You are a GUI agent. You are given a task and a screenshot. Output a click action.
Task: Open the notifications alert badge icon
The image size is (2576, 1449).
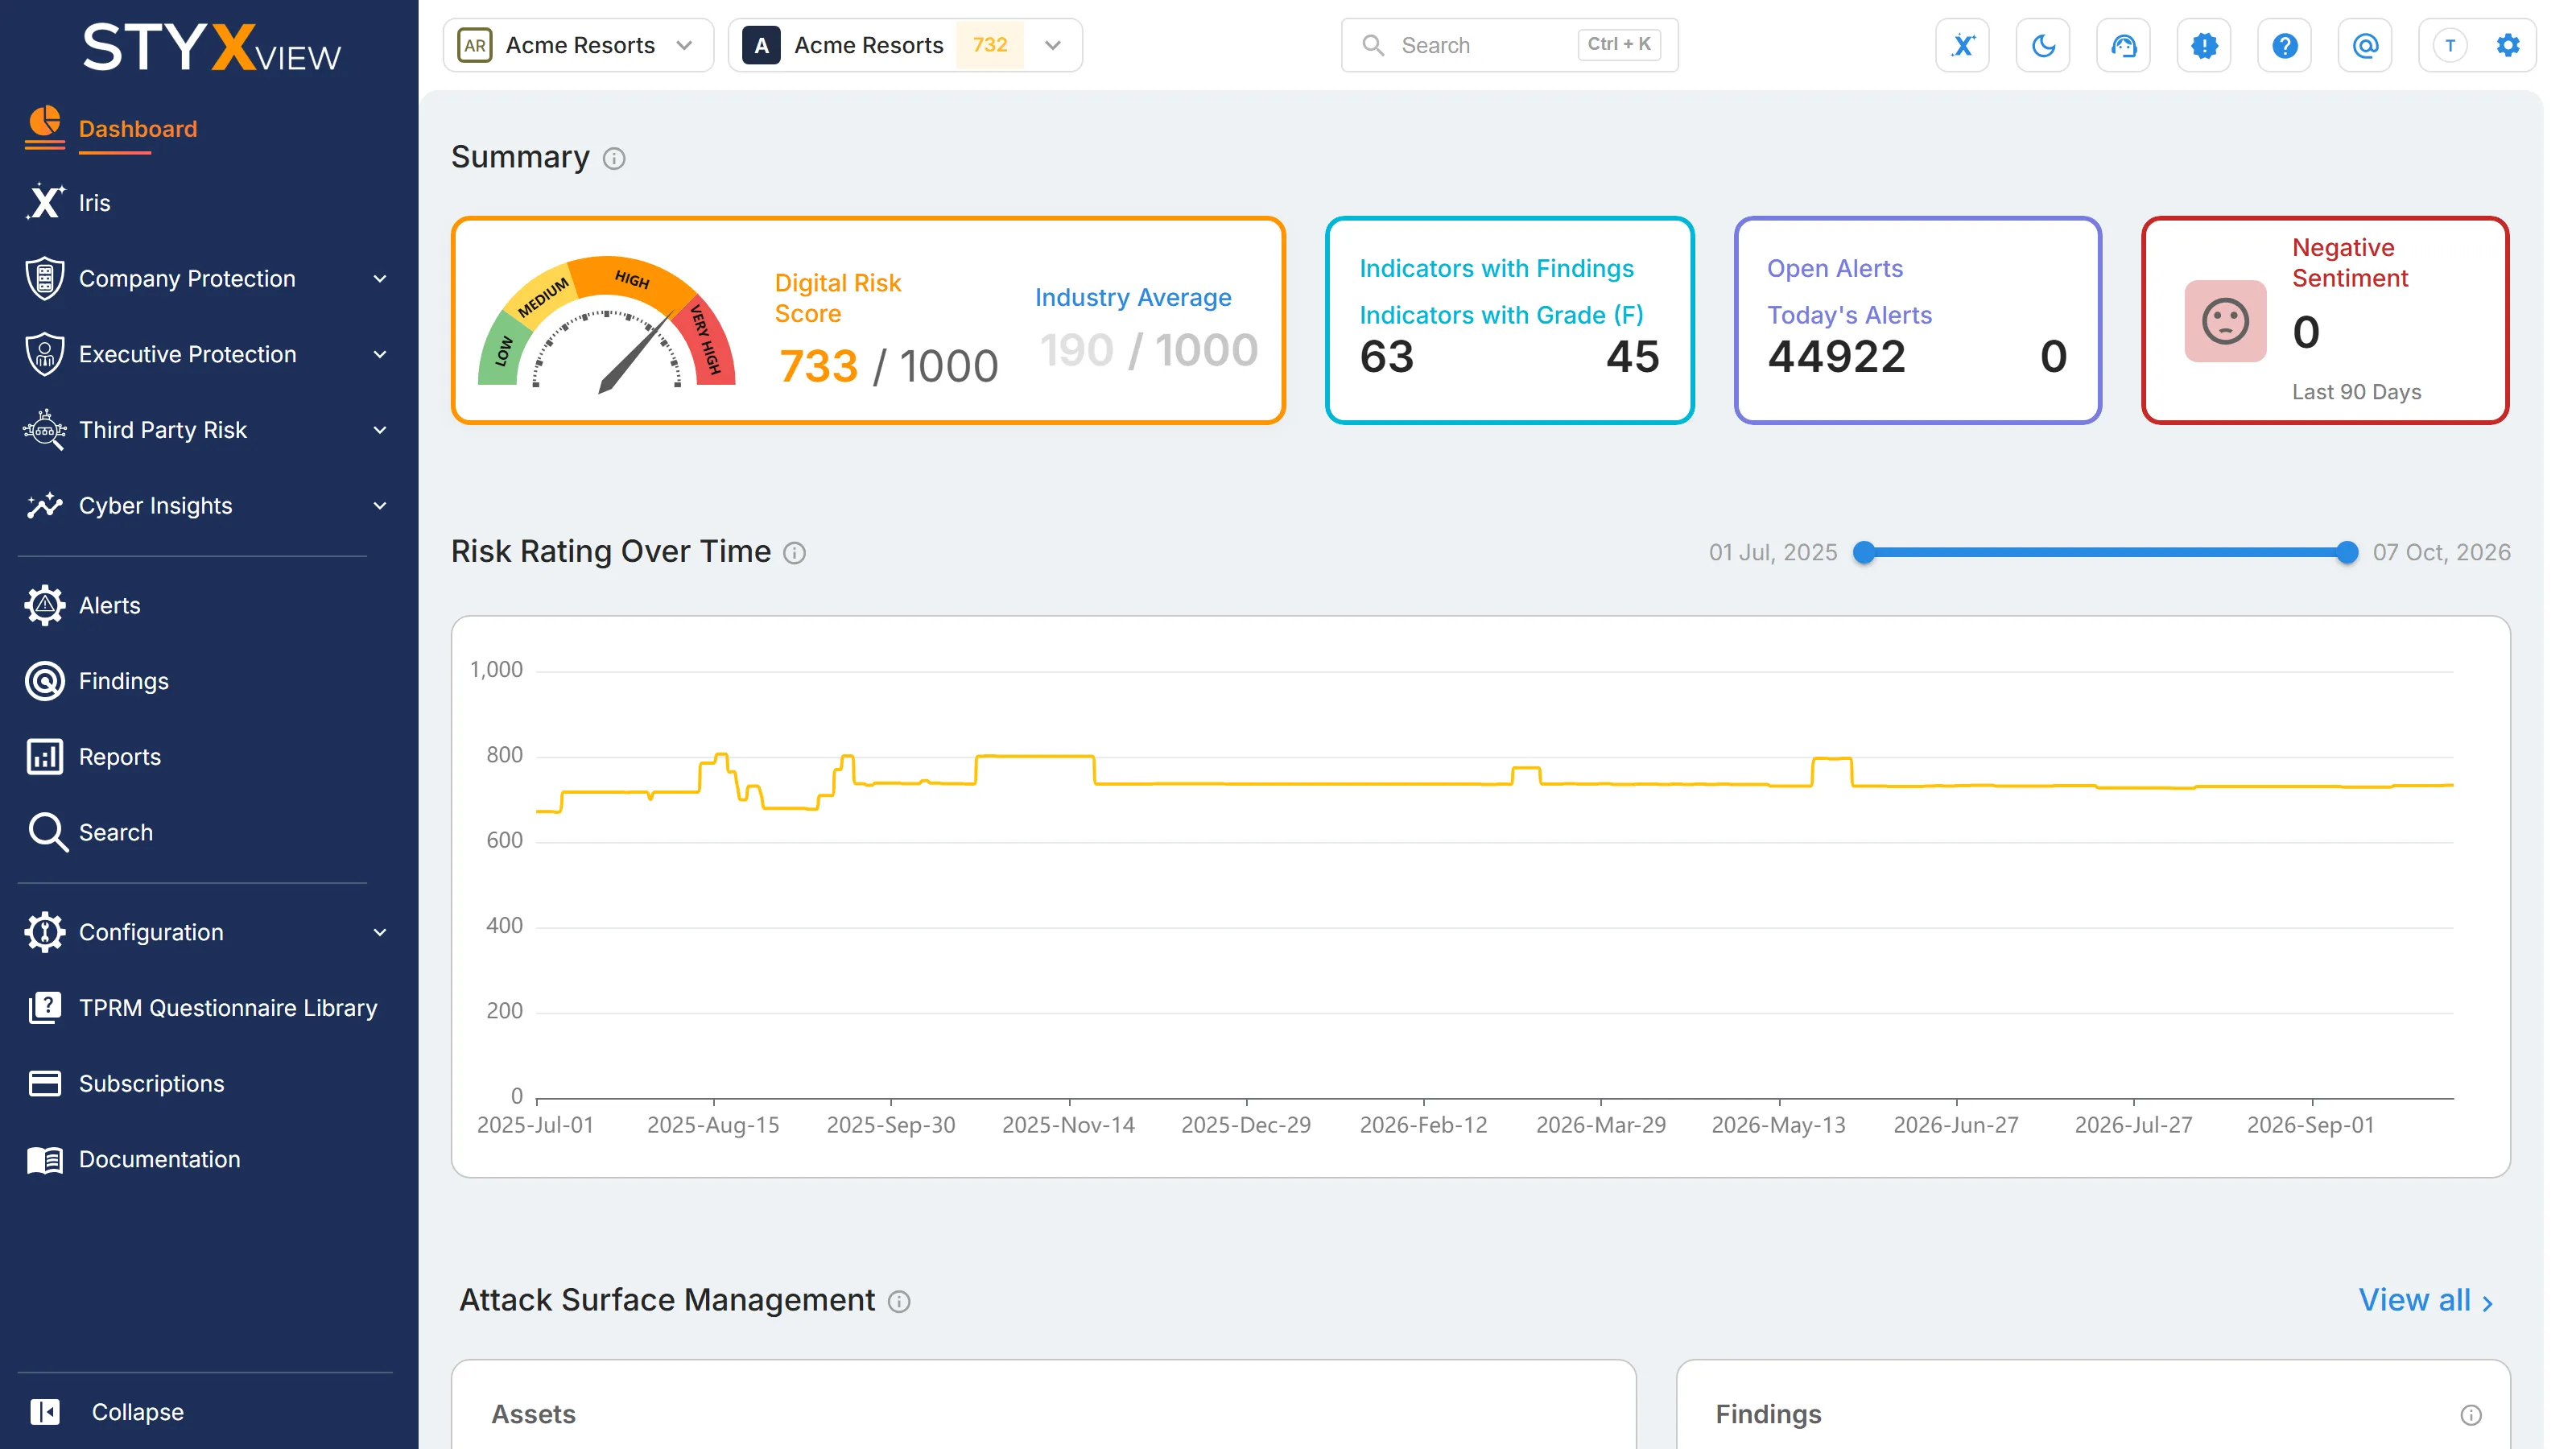(2204, 45)
